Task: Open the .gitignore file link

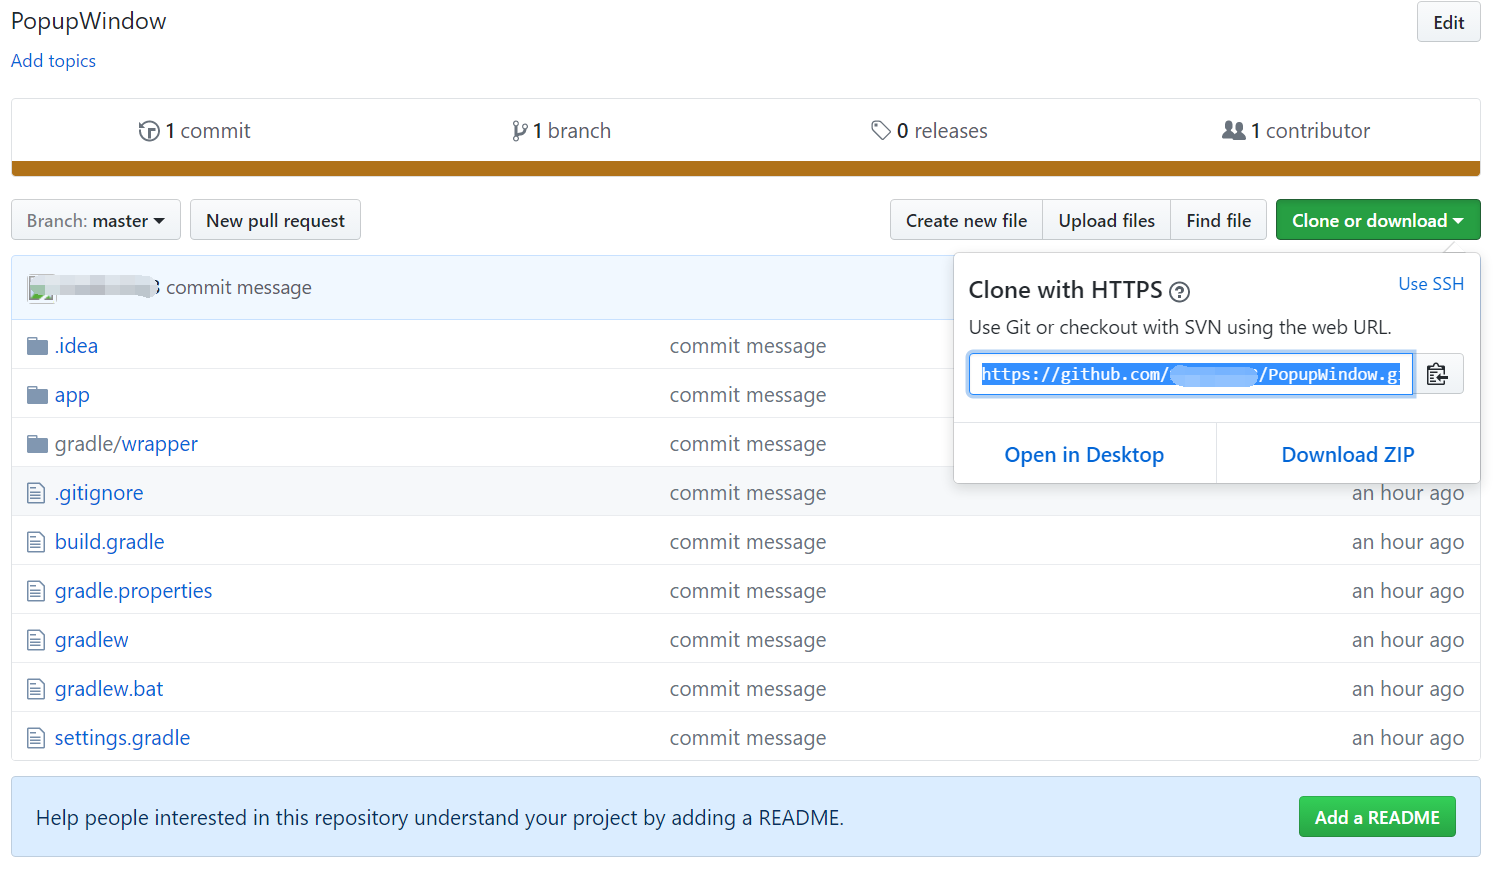Action: pos(99,493)
